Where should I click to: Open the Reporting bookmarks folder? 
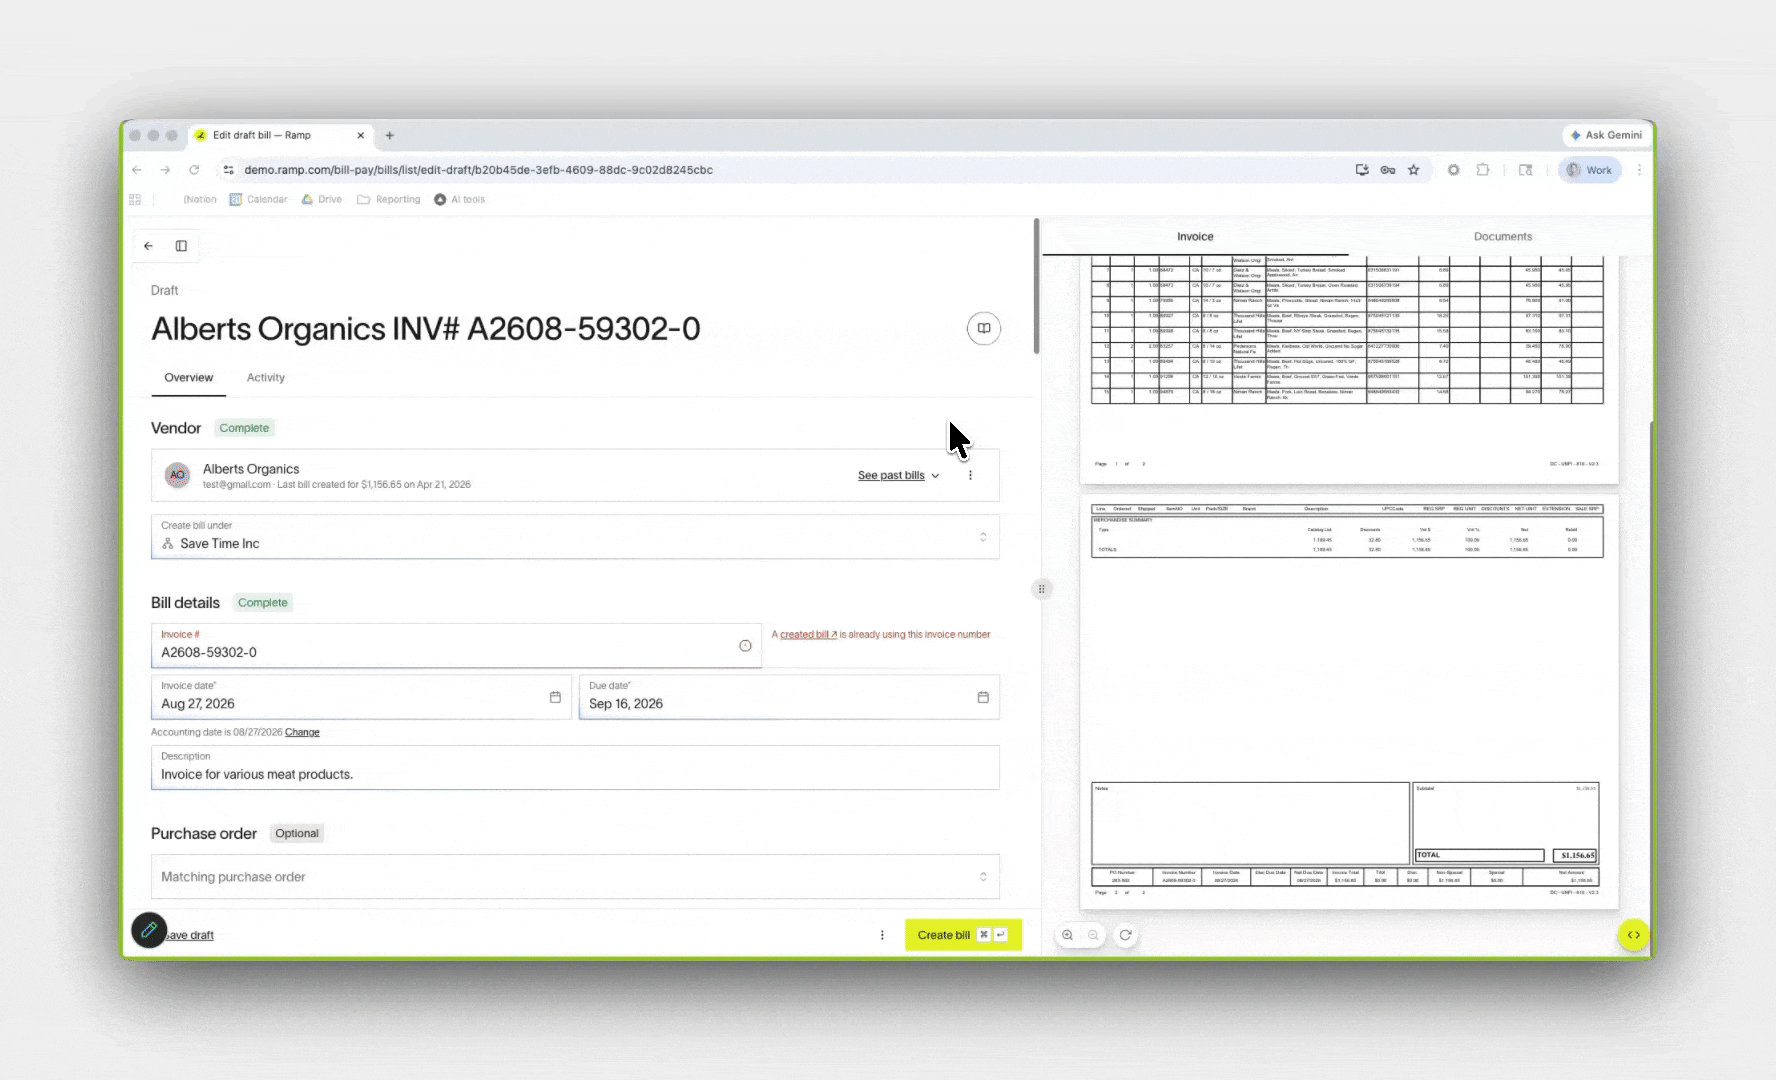tap(389, 199)
